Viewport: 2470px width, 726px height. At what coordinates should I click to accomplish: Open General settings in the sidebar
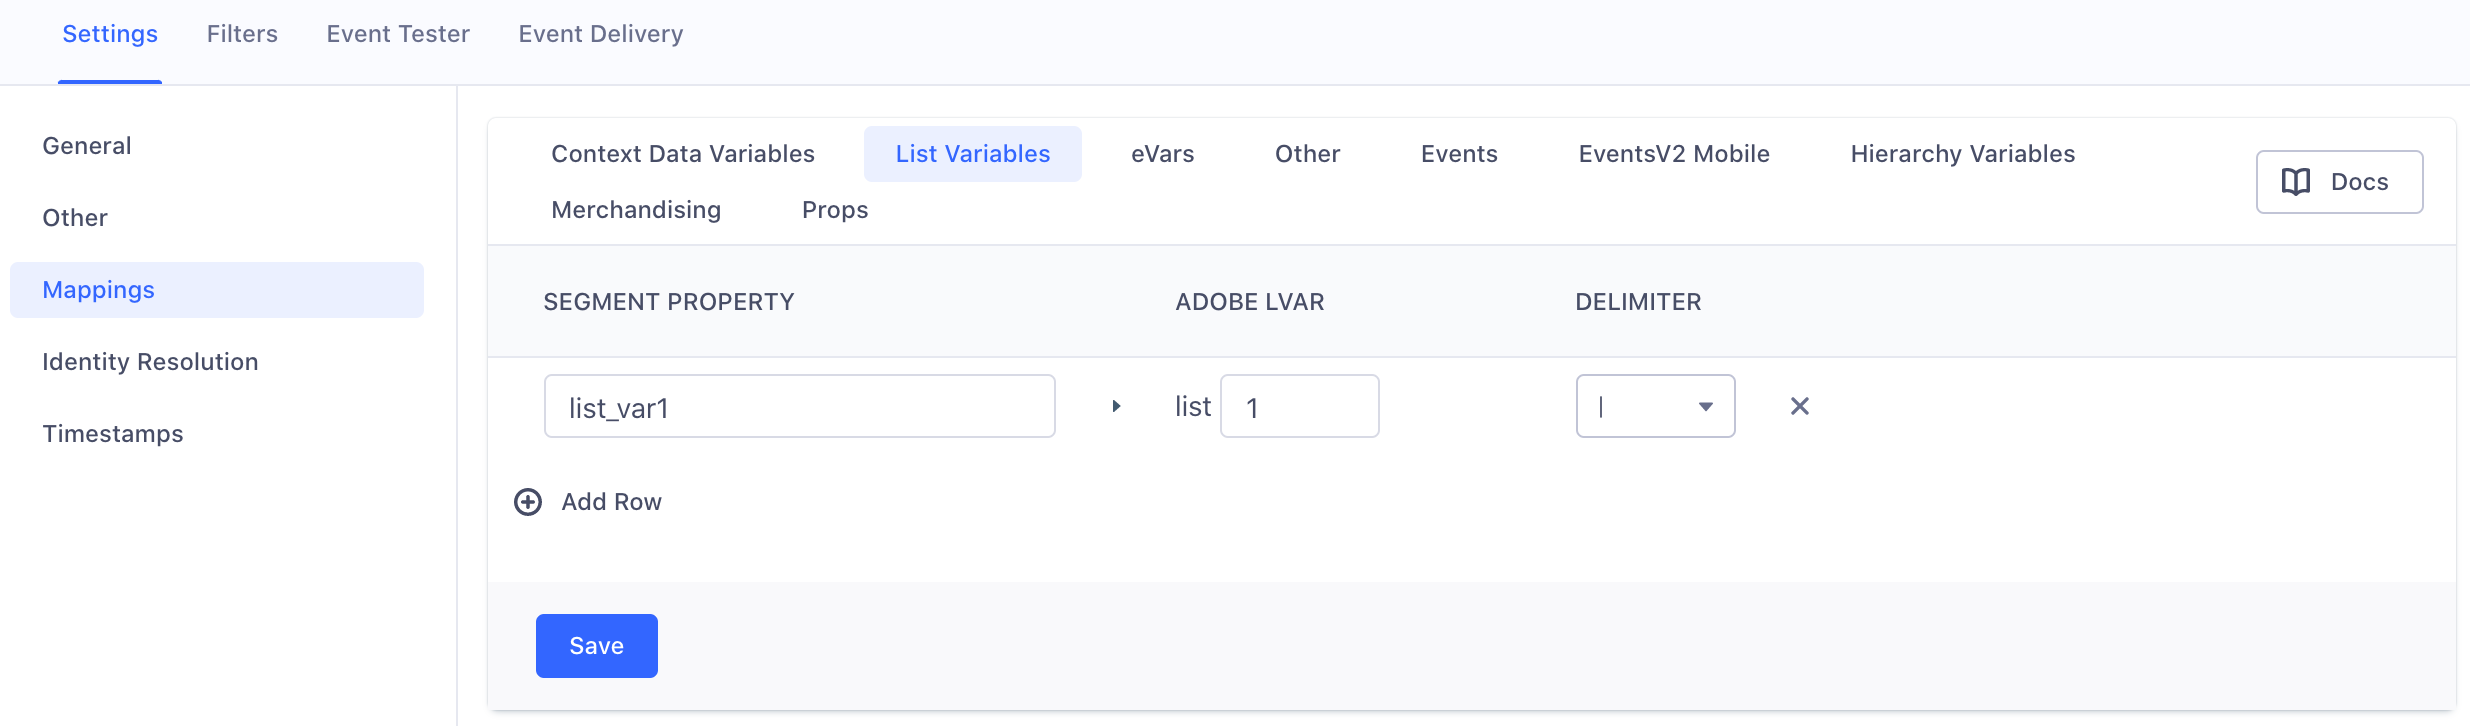pyautogui.click(x=87, y=146)
